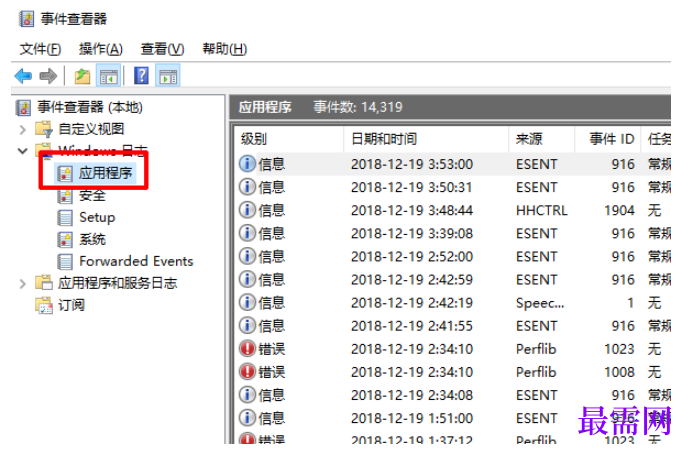
Task: Select date cell 2018-12-19 3:39:08
Action: click(x=412, y=234)
